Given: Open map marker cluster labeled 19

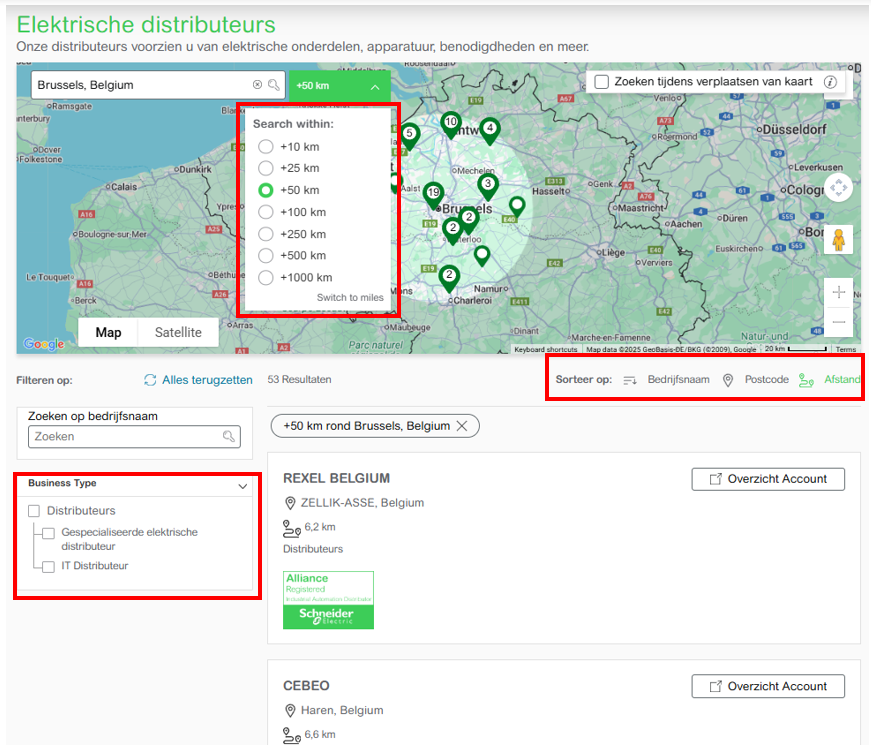Looking at the screenshot, I should pos(433,195).
